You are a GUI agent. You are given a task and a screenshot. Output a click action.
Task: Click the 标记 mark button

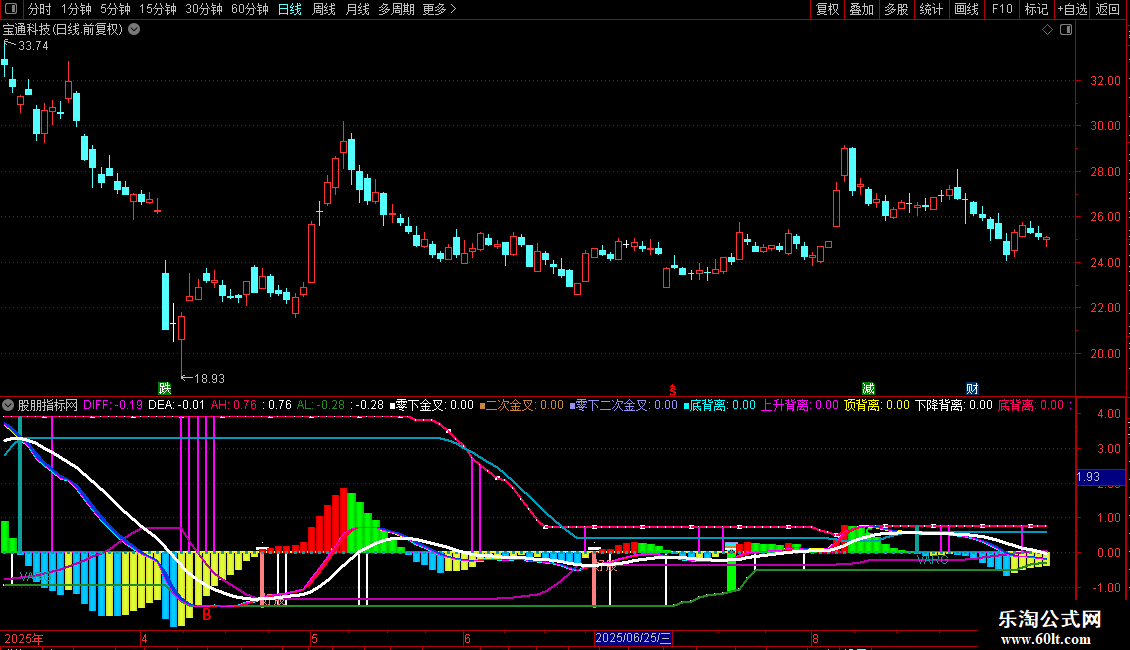coord(1036,9)
